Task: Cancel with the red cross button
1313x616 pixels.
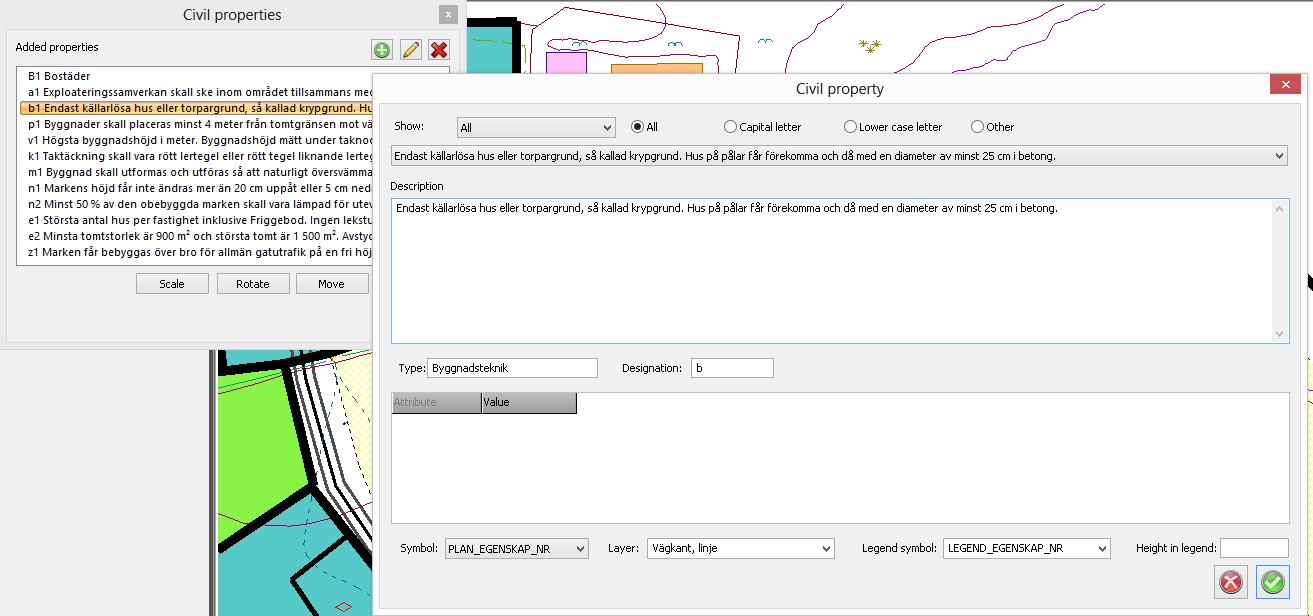Action: pyautogui.click(x=1232, y=582)
